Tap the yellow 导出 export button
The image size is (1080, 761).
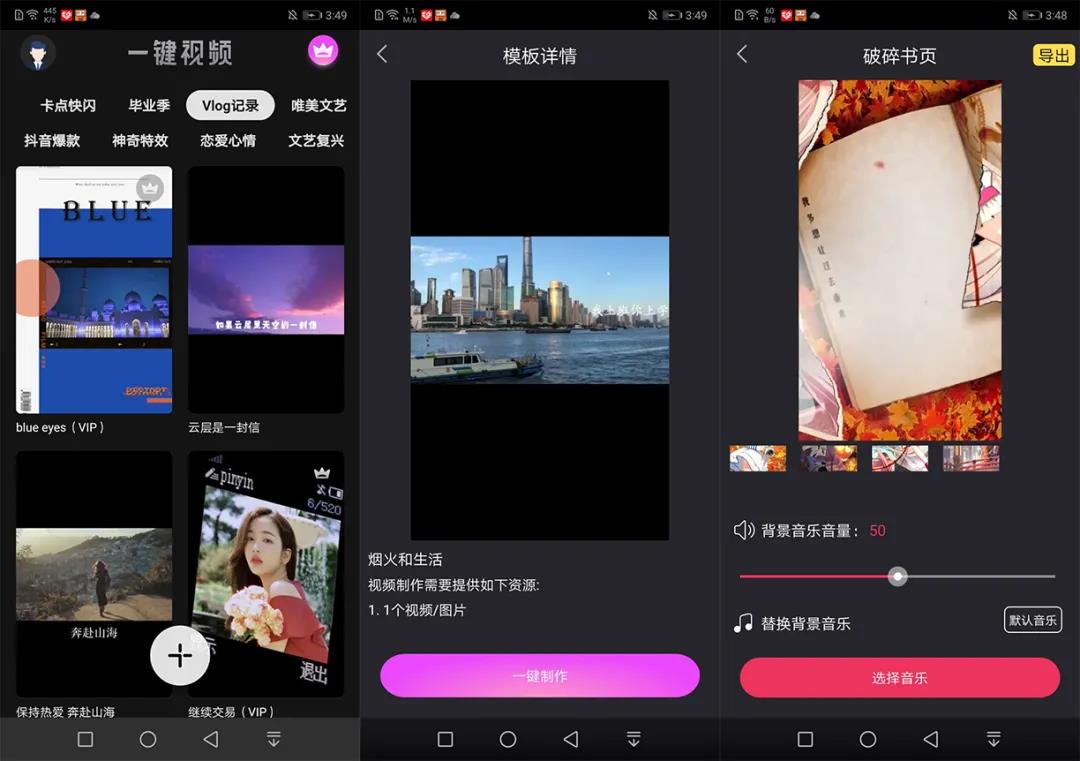(1054, 56)
